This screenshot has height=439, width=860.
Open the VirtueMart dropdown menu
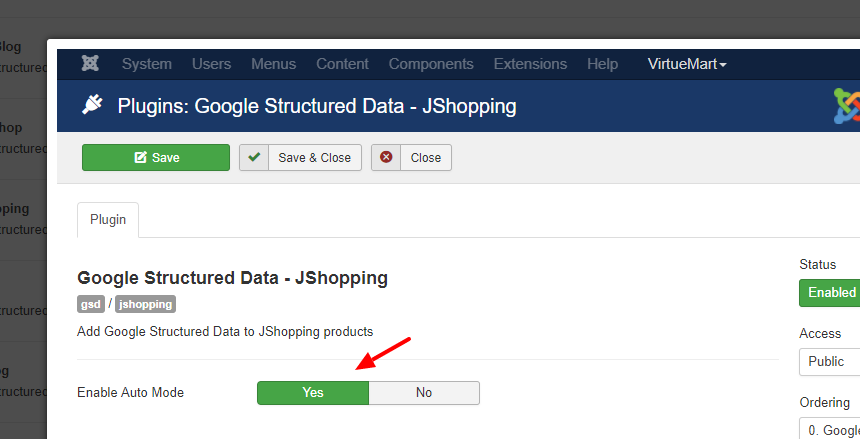[x=687, y=64]
